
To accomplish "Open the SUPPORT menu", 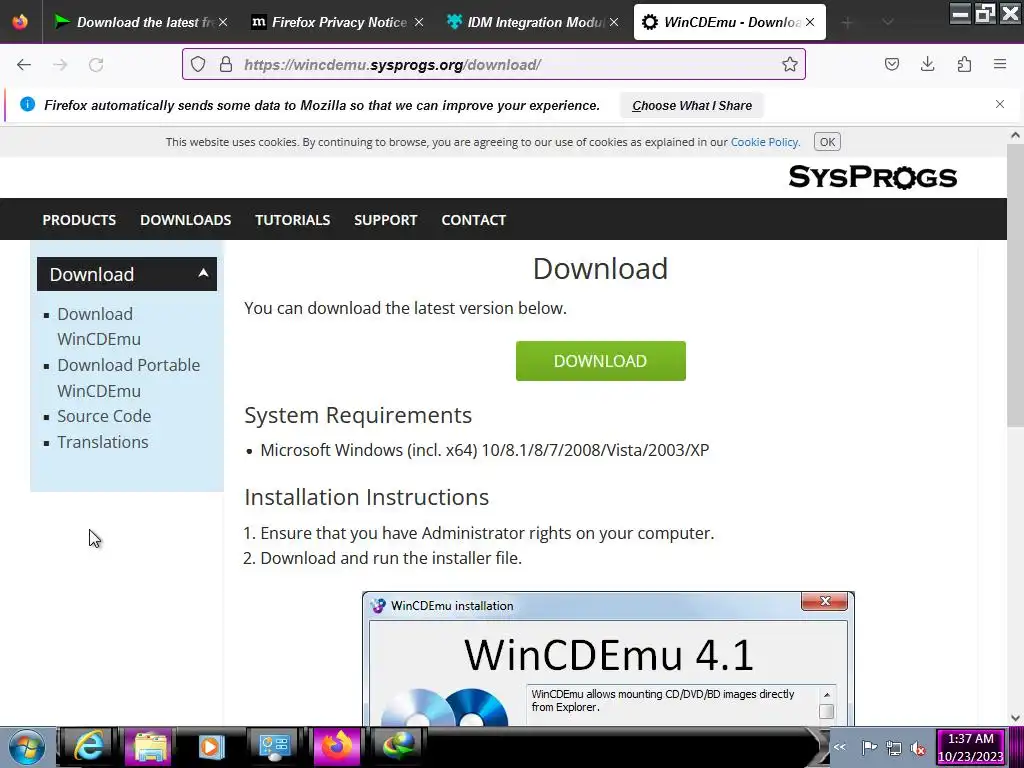I will tap(385, 220).
